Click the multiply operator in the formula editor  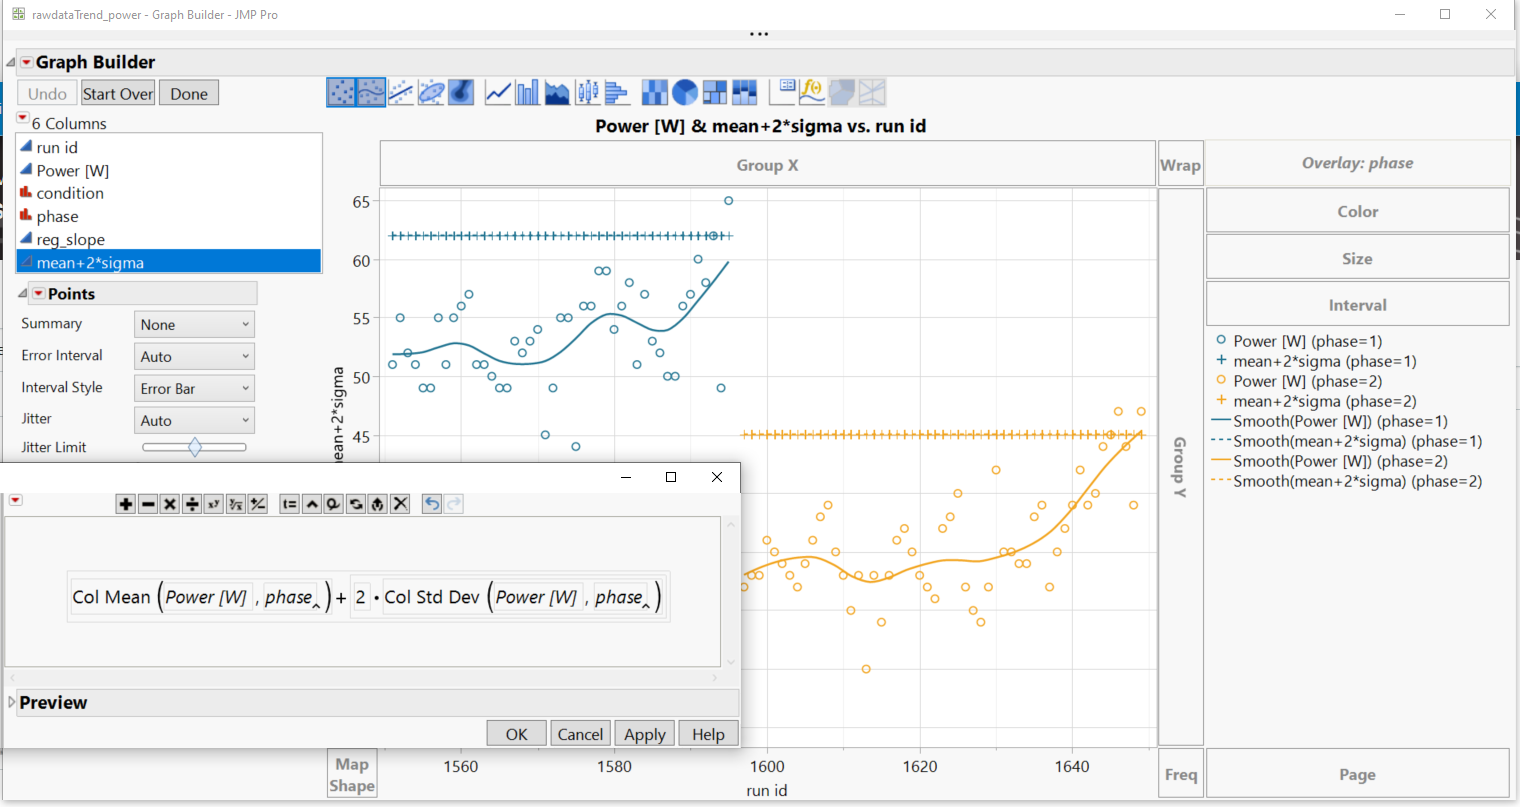167,504
